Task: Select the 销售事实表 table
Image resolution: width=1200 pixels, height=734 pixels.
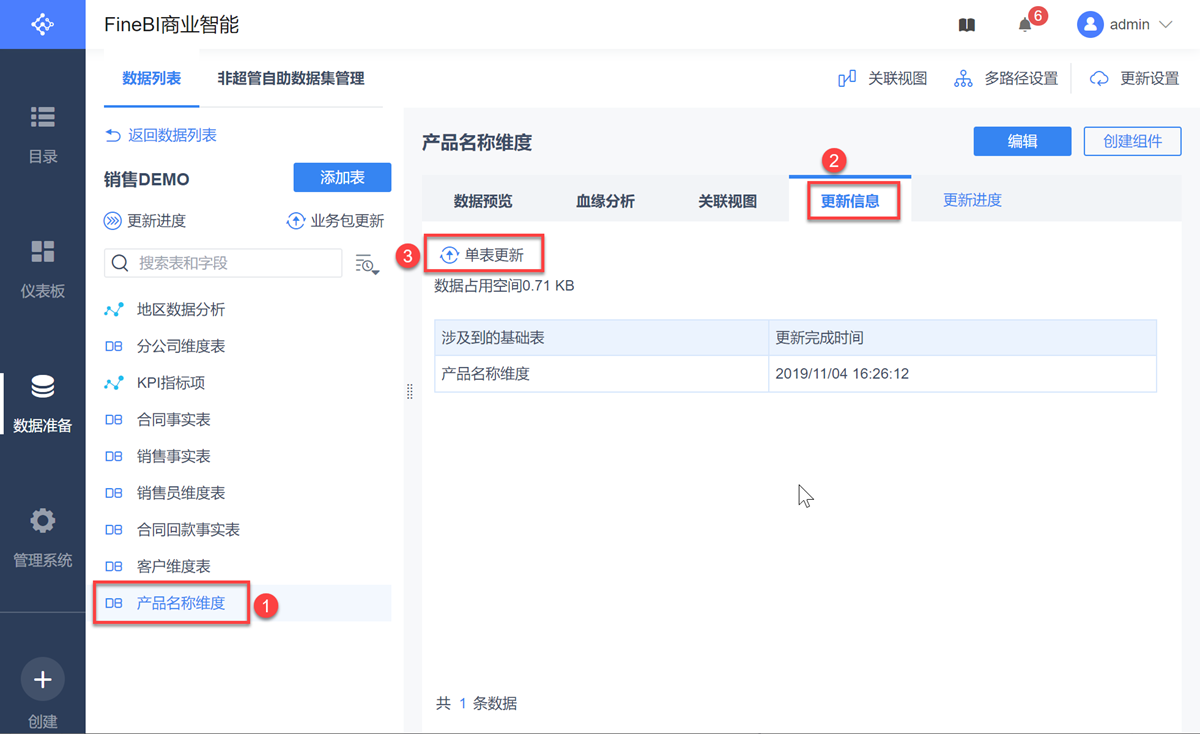Action: pyautogui.click(x=173, y=456)
